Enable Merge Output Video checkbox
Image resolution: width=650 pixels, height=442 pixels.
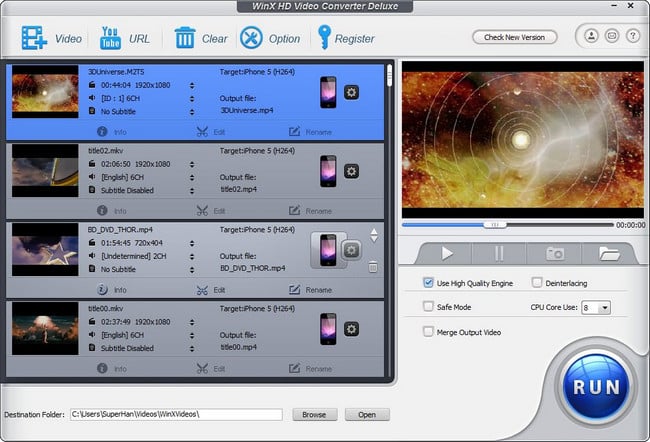(428, 332)
